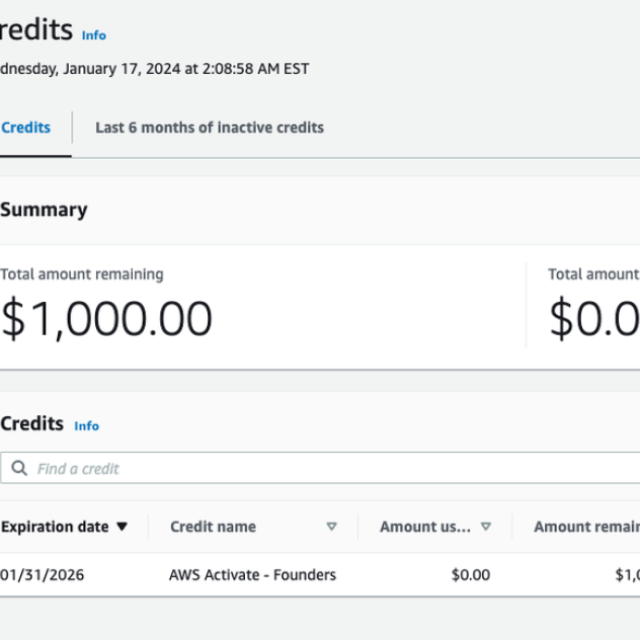Open Info link next to Credits table heading
The image size is (640, 640).
tap(87, 426)
